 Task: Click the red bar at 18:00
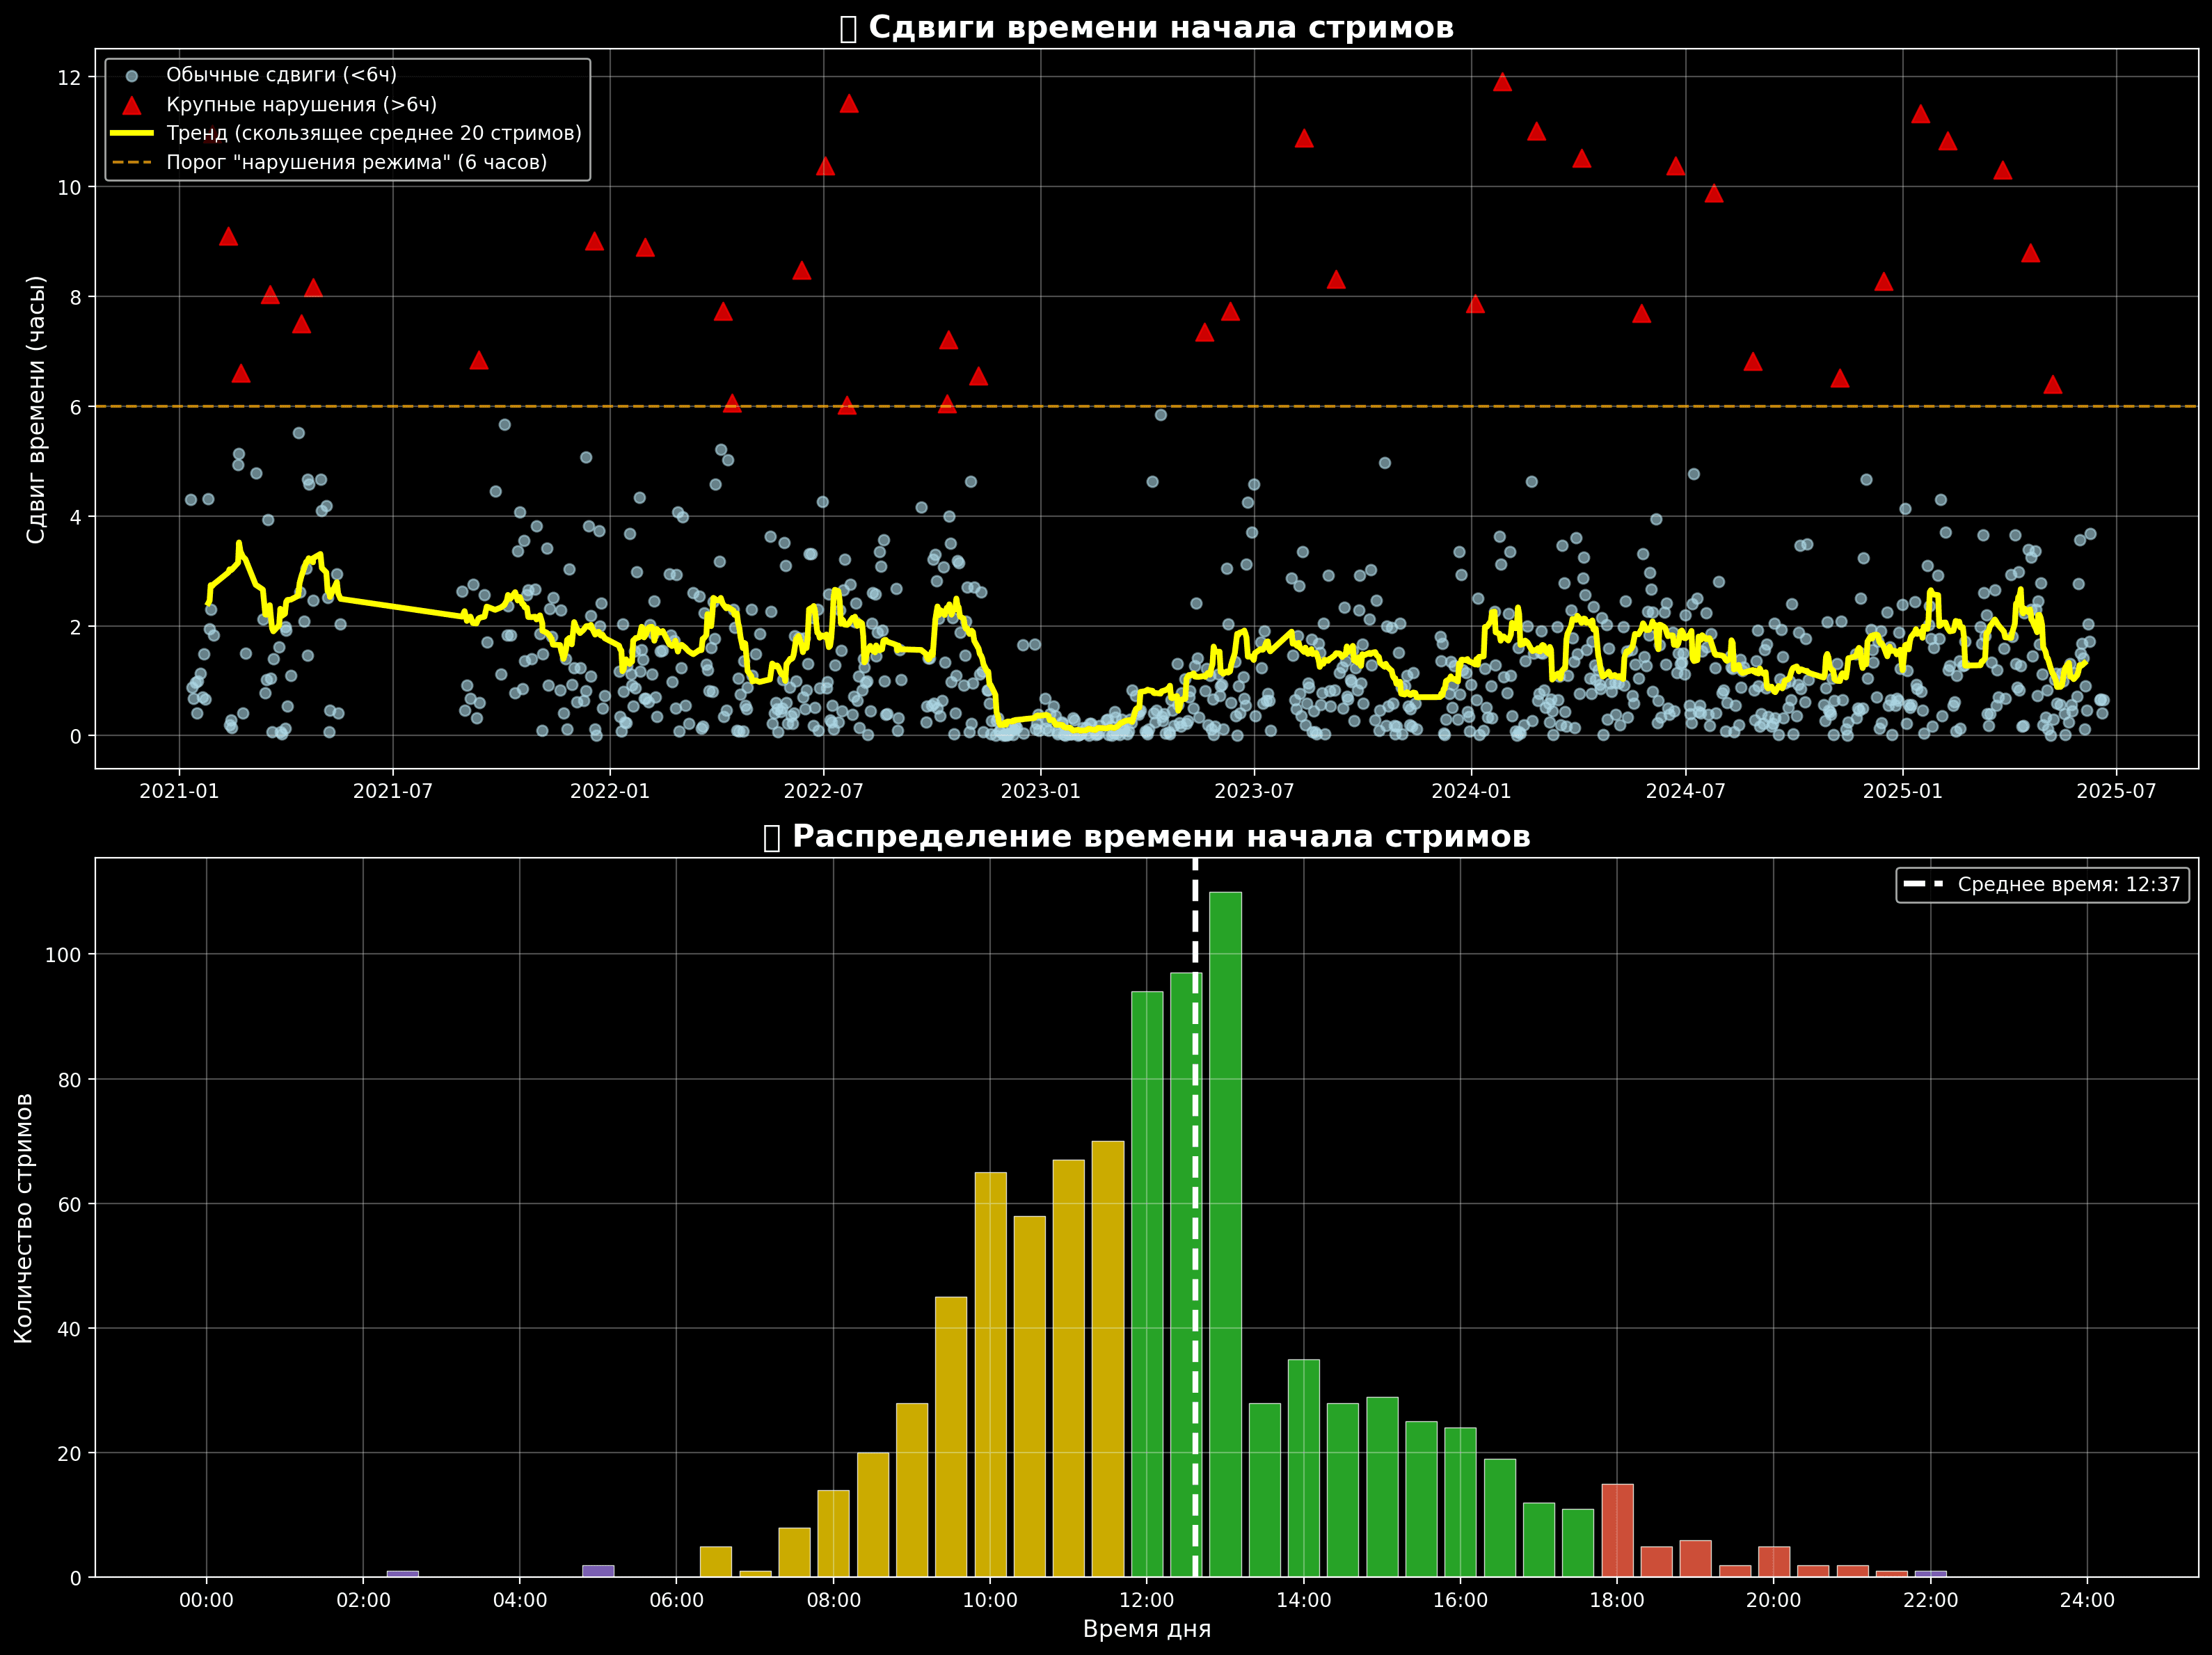[x=1617, y=1531]
